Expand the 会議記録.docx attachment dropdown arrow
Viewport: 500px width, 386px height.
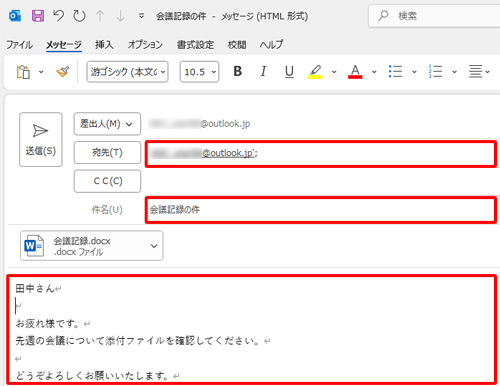pyautogui.click(x=154, y=246)
